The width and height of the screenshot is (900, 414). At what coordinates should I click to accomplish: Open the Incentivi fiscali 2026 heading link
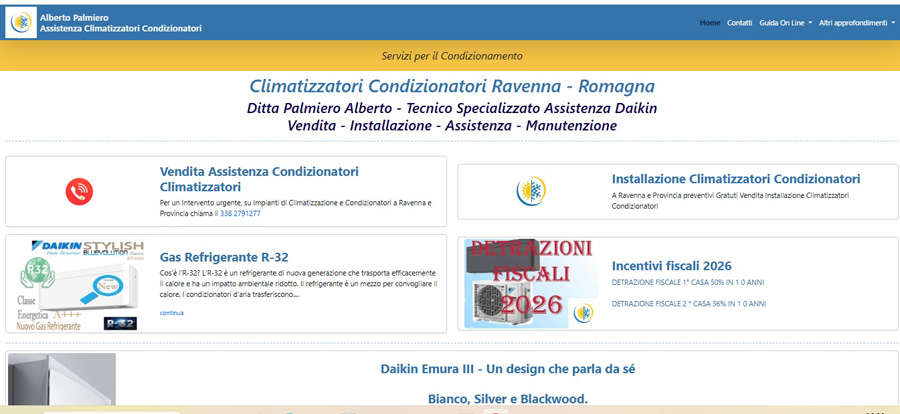point(672,266)
